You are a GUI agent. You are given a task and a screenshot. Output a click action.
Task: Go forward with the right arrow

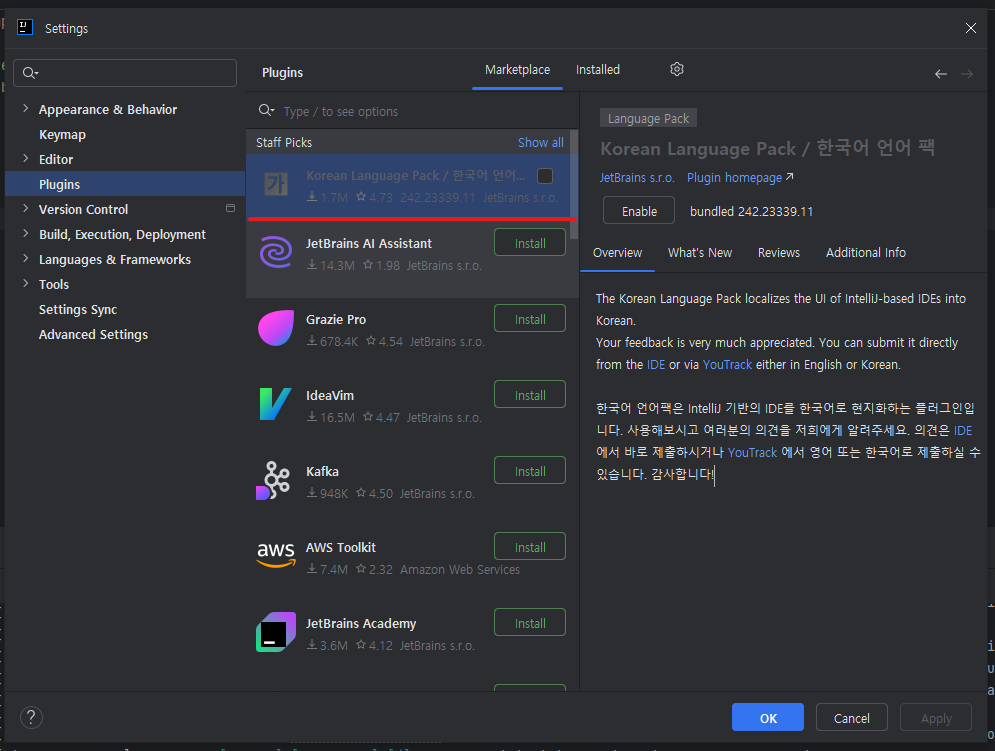pyautogui.click(x=966, y=74)
